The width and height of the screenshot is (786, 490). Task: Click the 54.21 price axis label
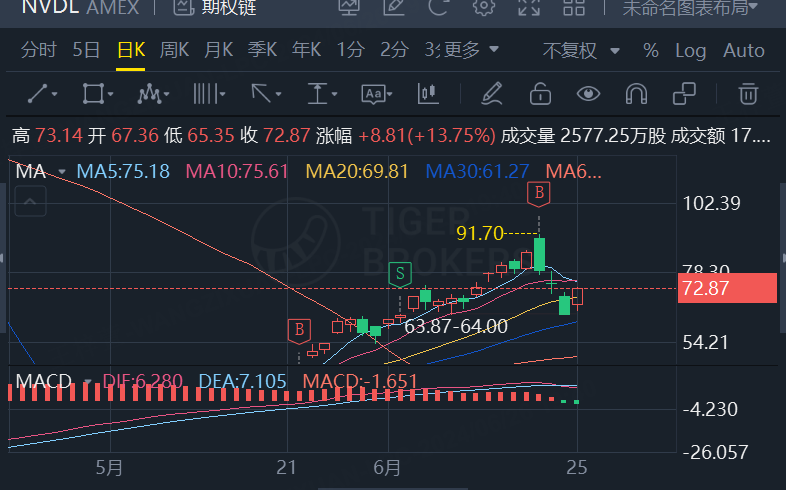(x=705, y=343)
